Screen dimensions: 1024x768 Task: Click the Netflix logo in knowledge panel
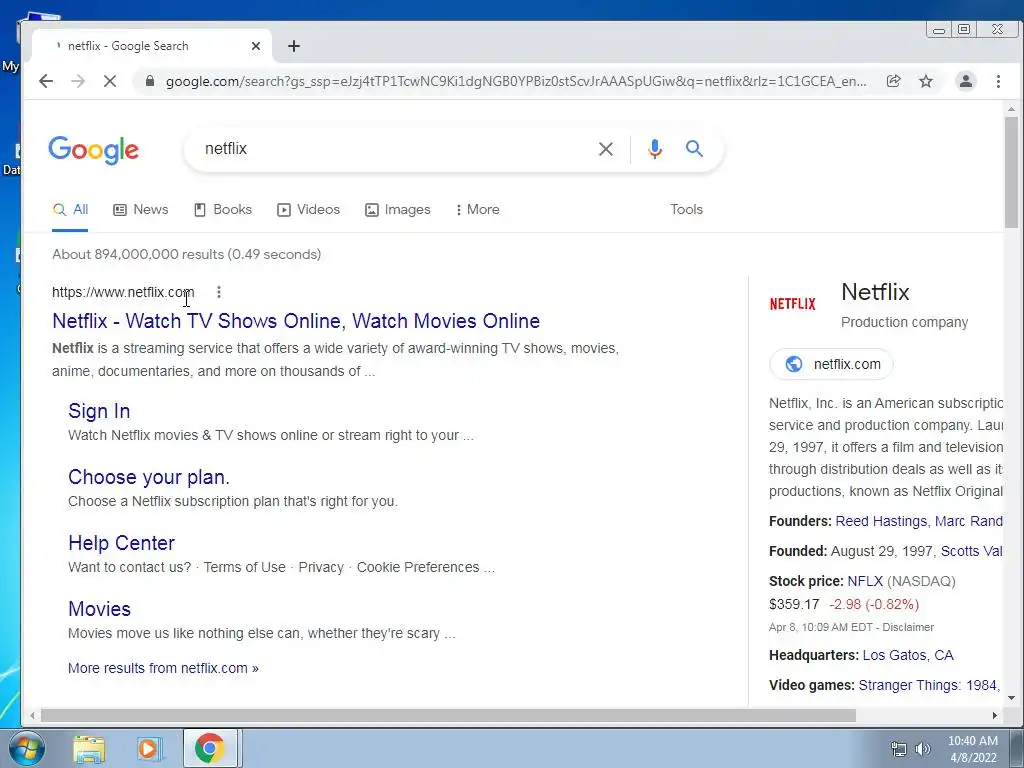tap(792, 304)
